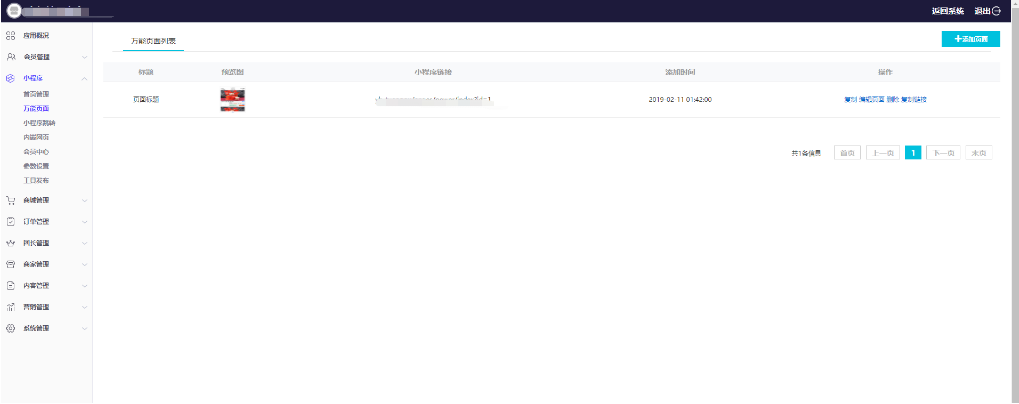The width and height of the screenshot is (1019, 404).
Task: Click the storefront icon in sidebar
Action: coord(10,264)
